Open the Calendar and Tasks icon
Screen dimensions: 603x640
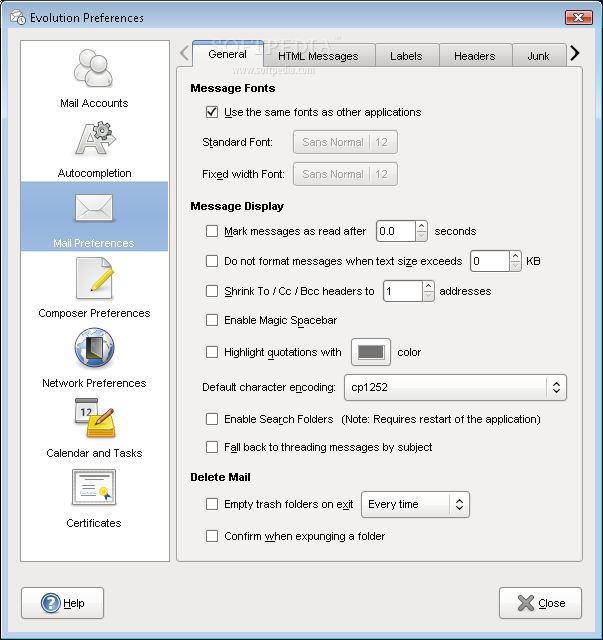tap(95, 418)
